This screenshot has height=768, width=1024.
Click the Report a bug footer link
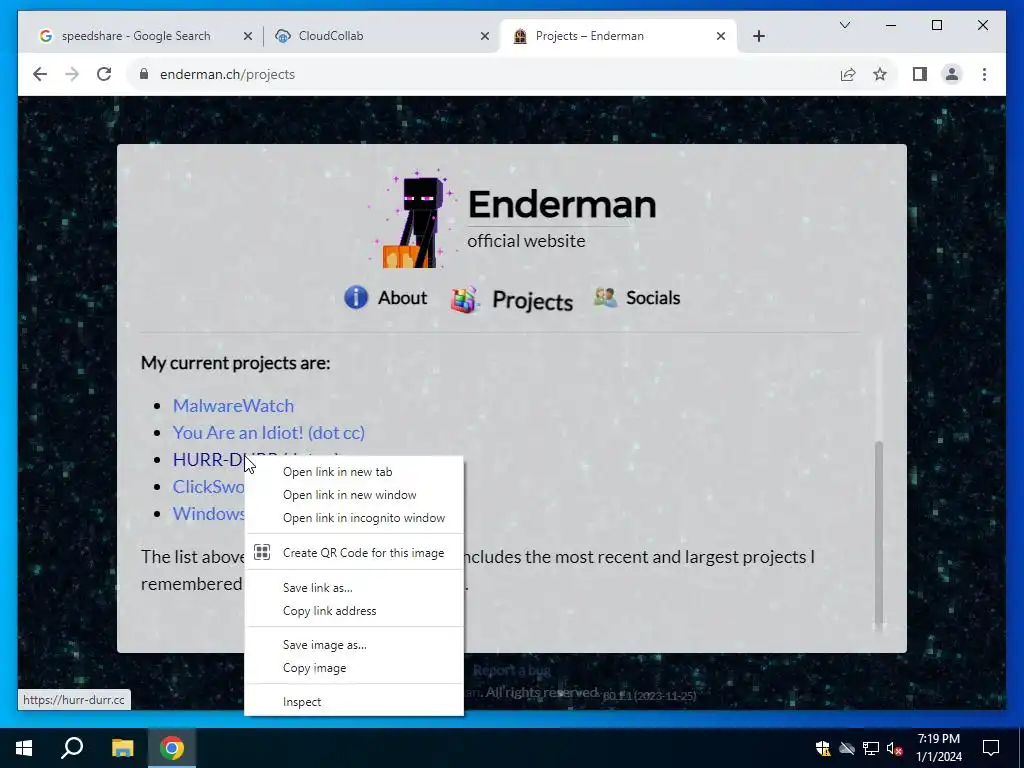512,671
